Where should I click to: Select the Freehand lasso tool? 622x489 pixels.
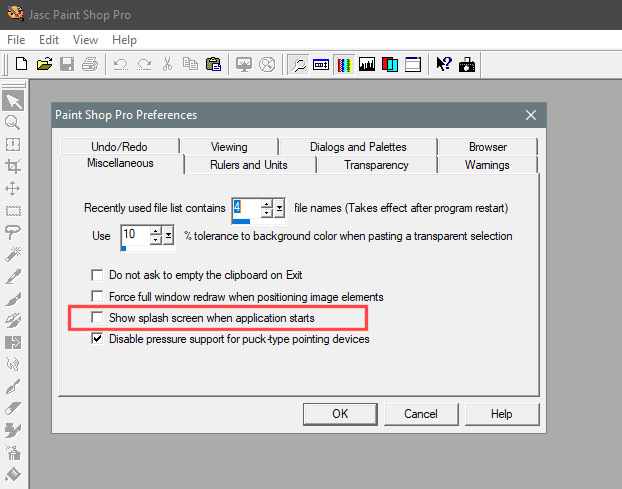pos(13,232)
